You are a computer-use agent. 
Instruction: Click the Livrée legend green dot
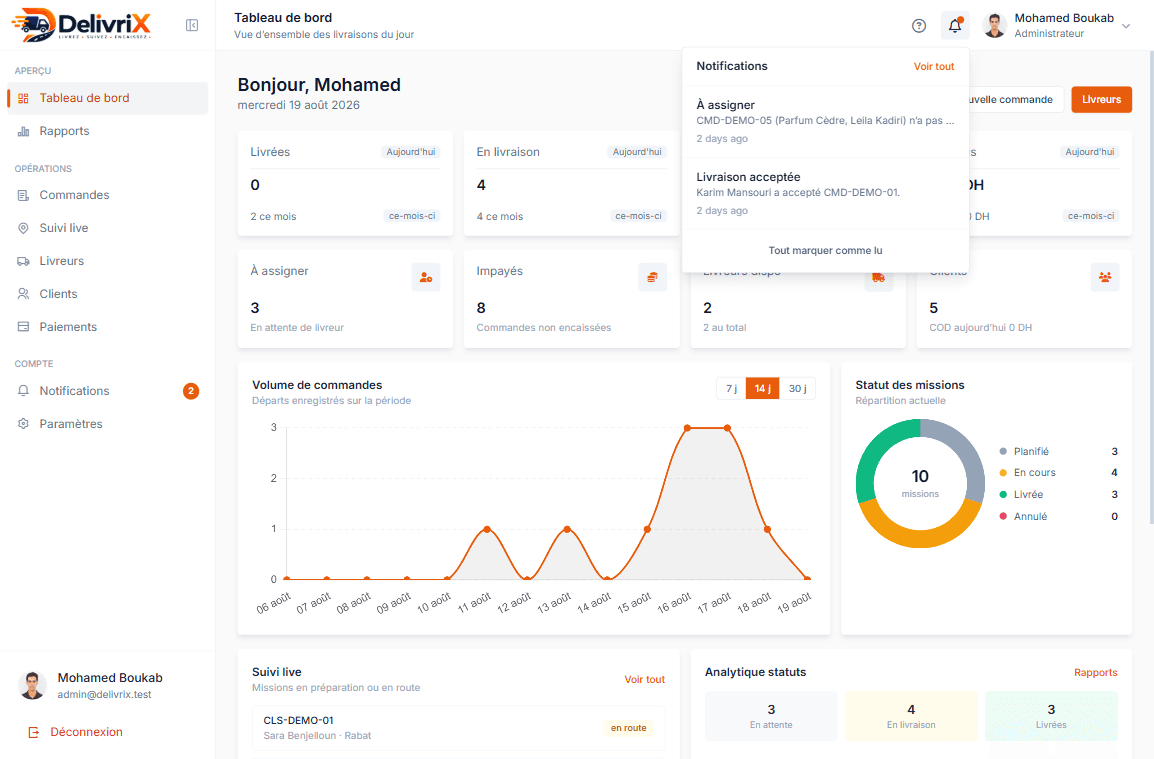coord(1003,495)
